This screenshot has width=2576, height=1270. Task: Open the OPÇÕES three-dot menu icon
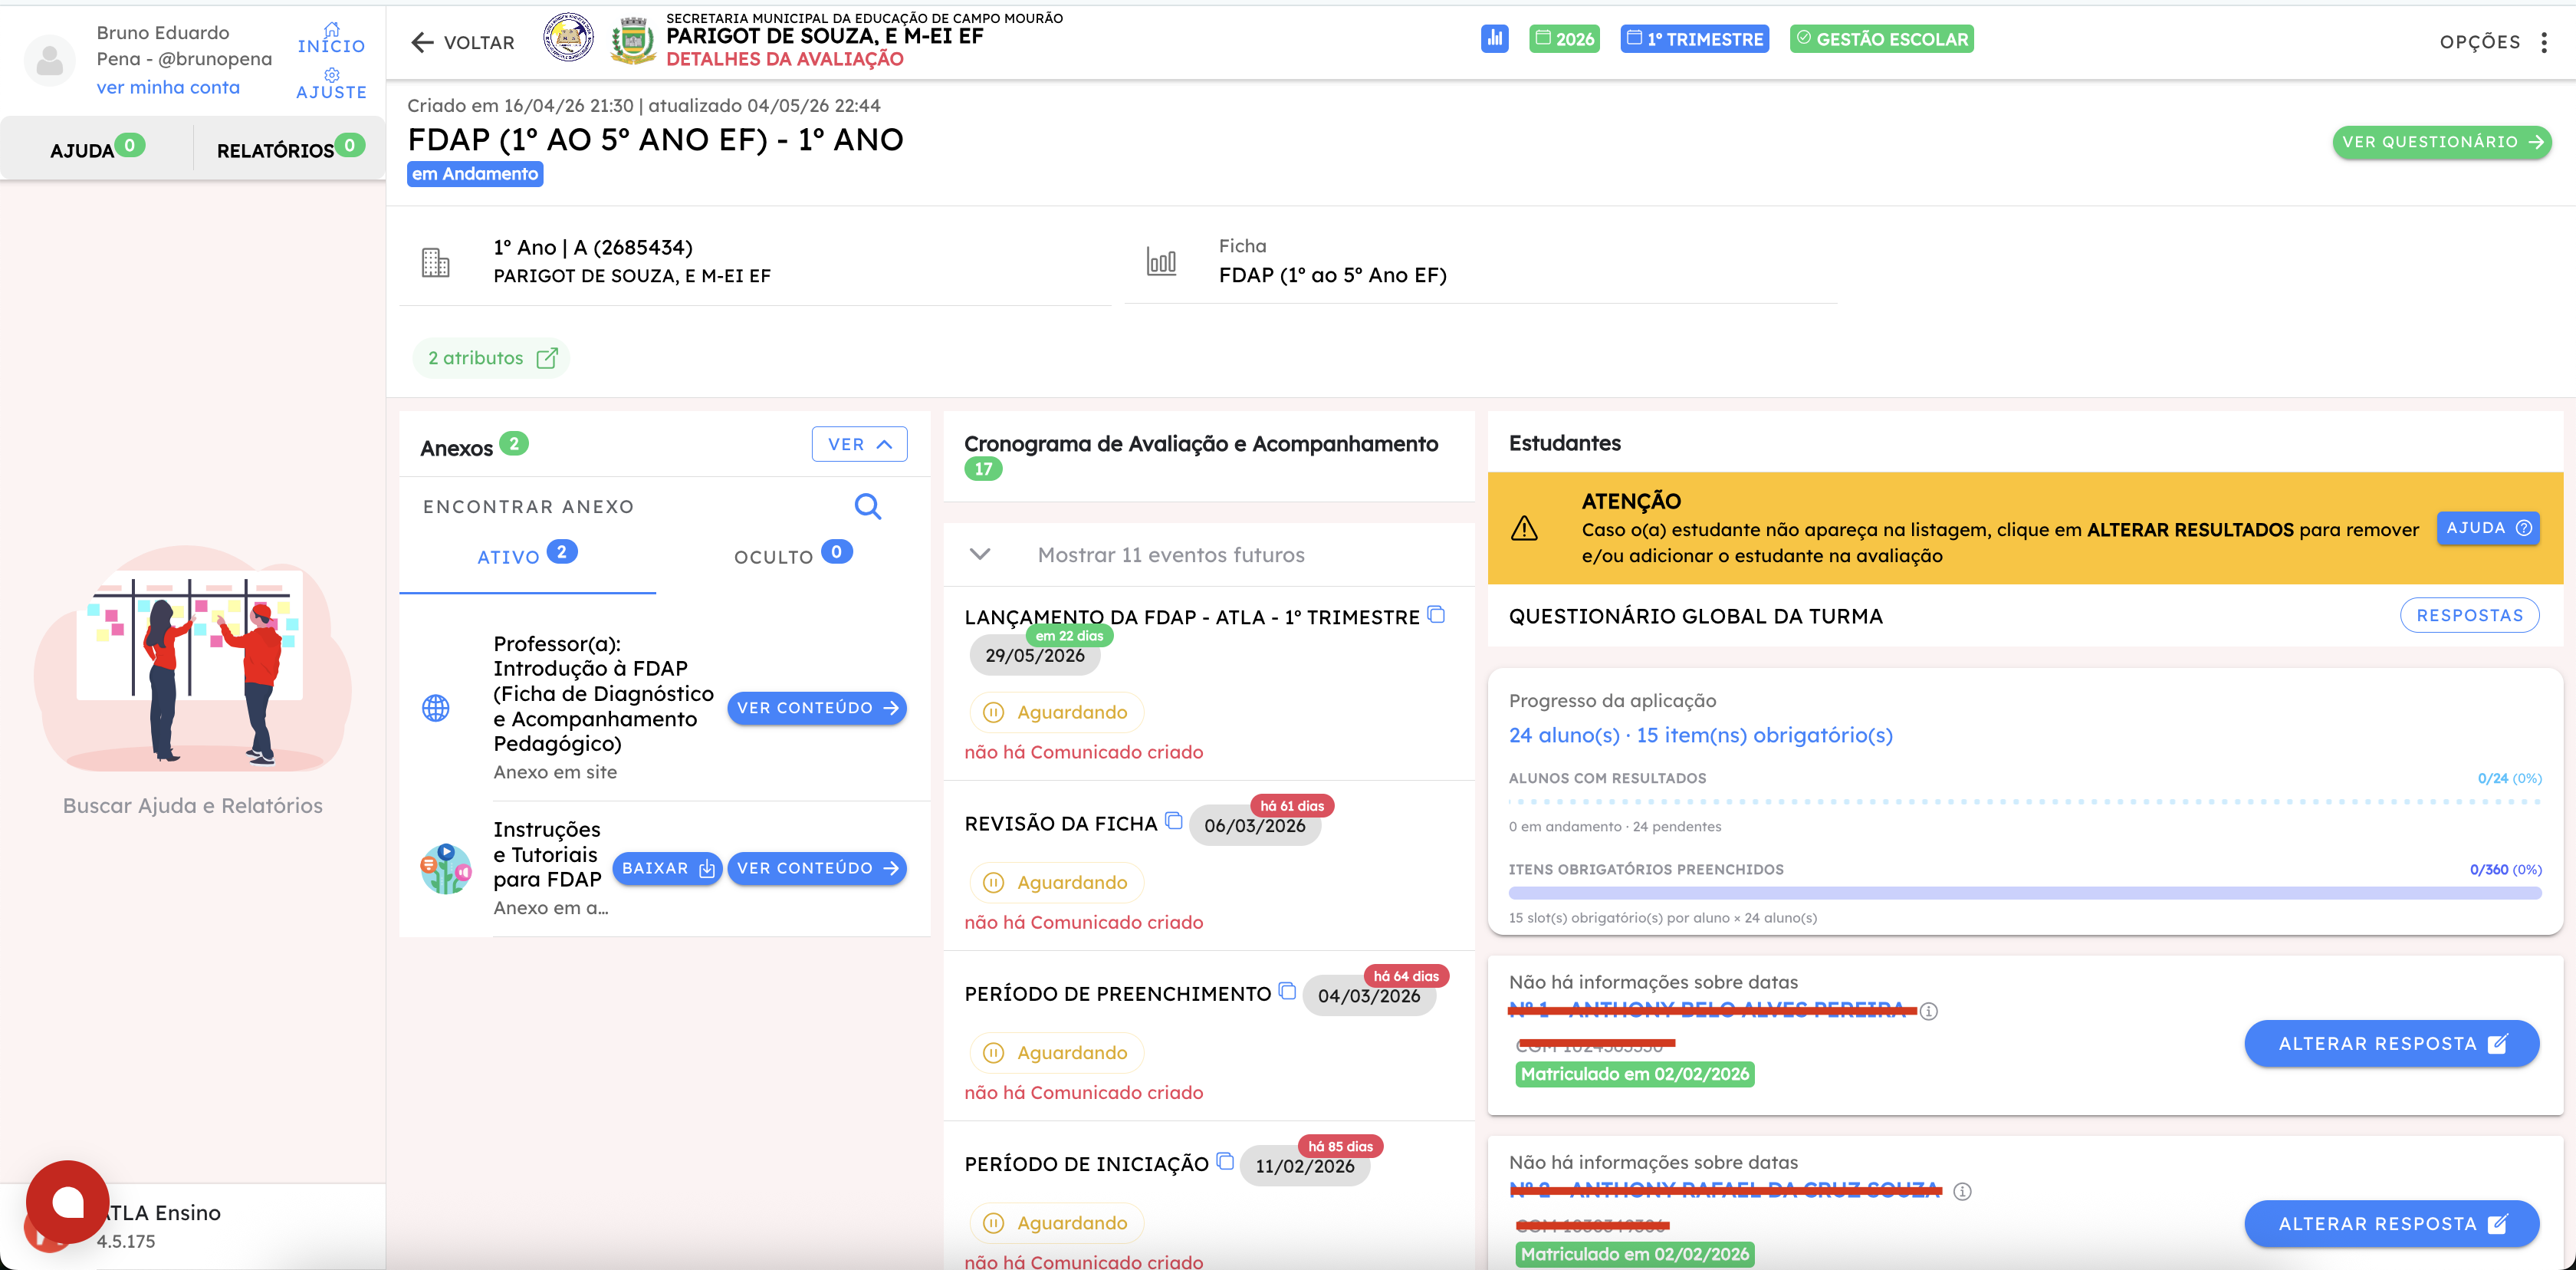(x=2544, y=42)
